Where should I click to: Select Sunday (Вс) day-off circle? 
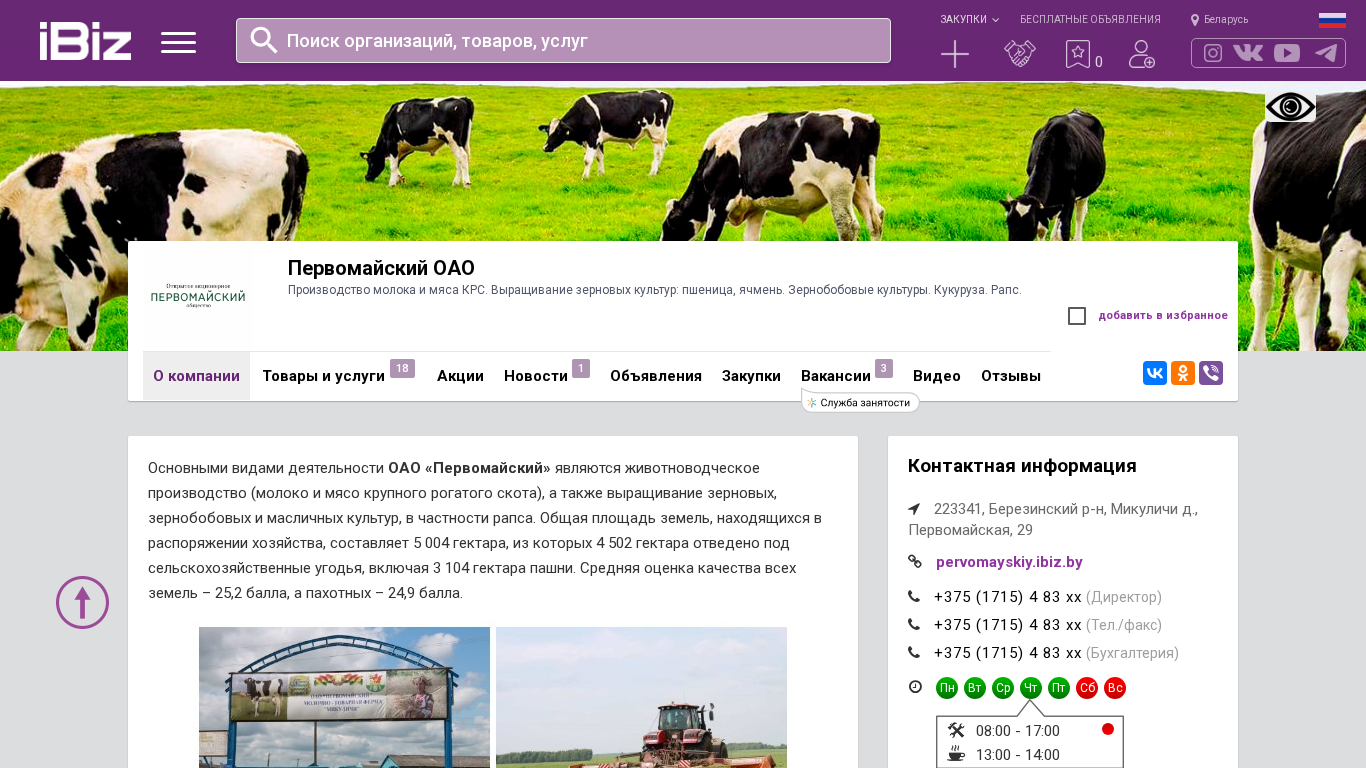coord(1115,688)
